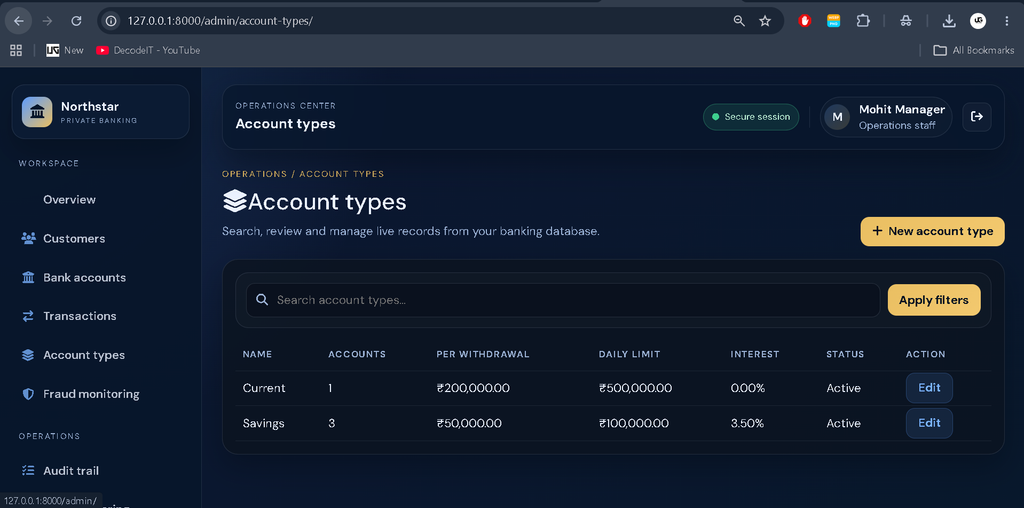Click the ₹50,000.00 per withdrawal value

point(469,423)
